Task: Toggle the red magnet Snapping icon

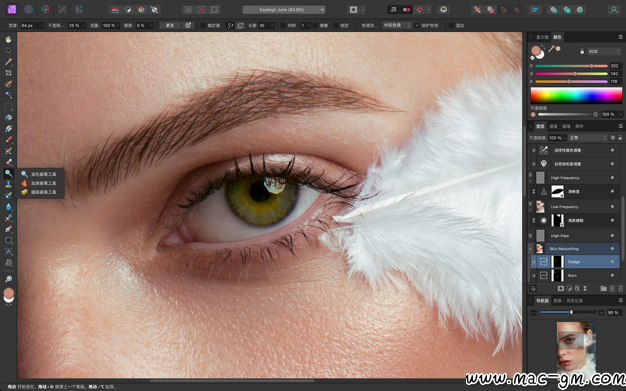Action: [x=420, y=10]
